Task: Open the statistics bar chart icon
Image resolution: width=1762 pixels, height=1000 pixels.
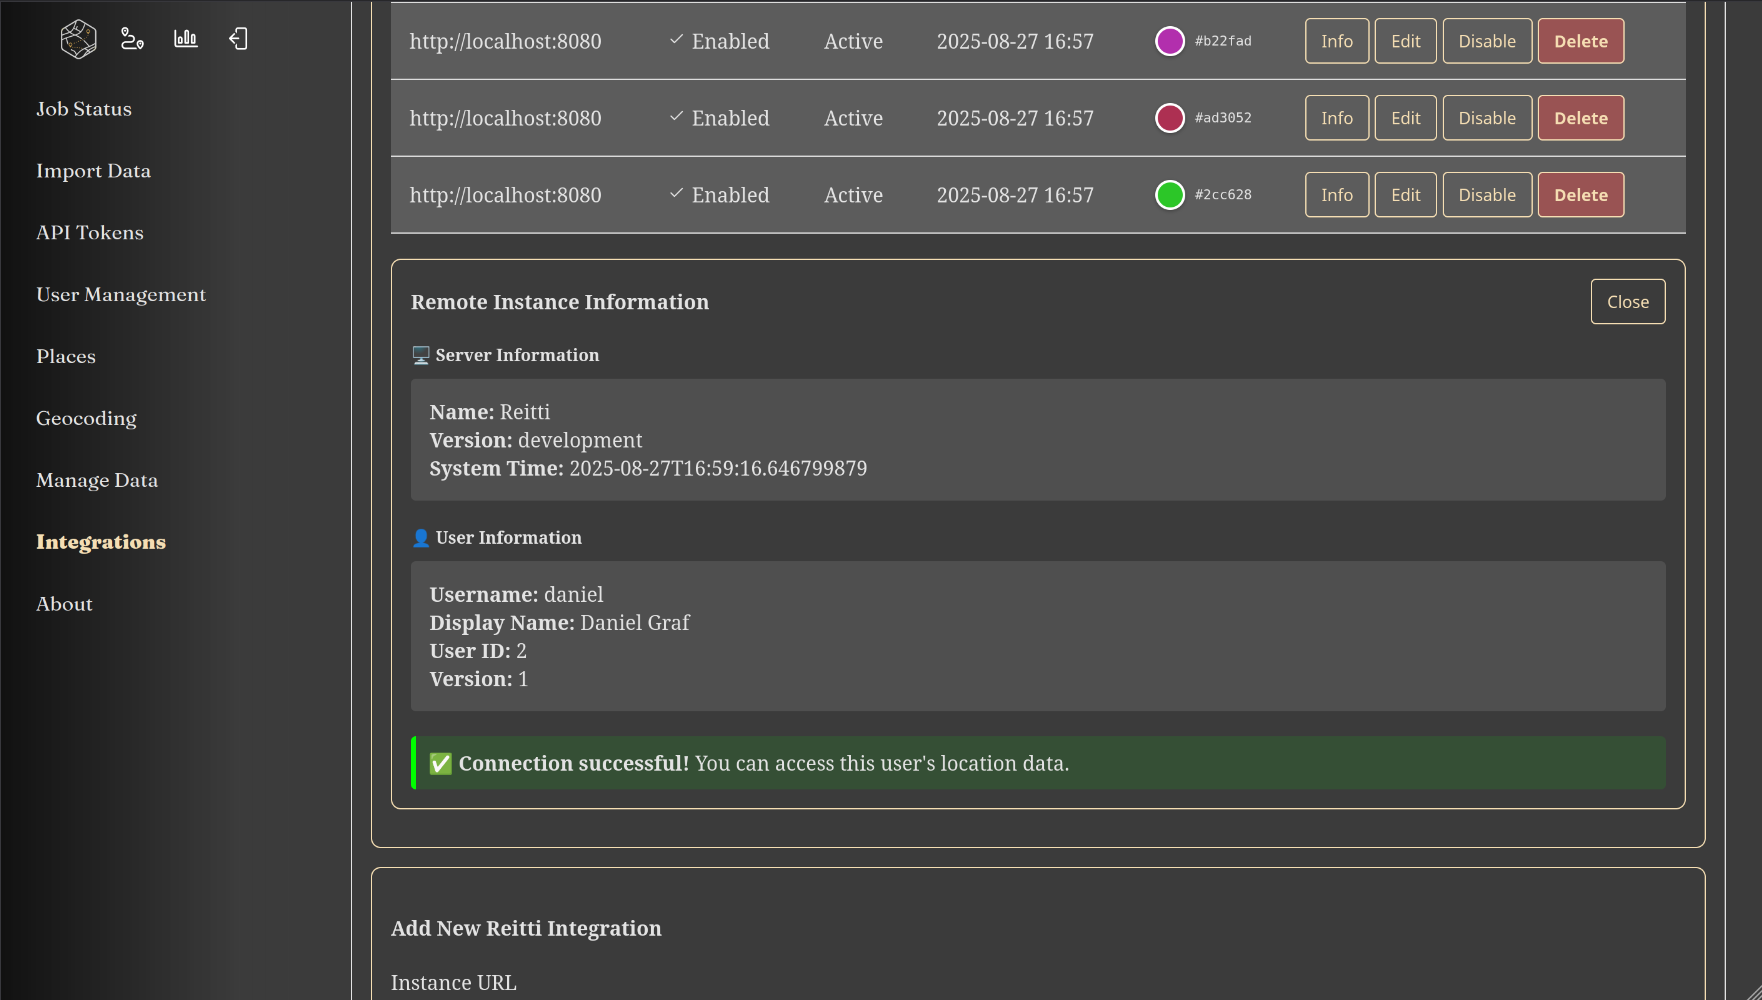Action: 186,39
